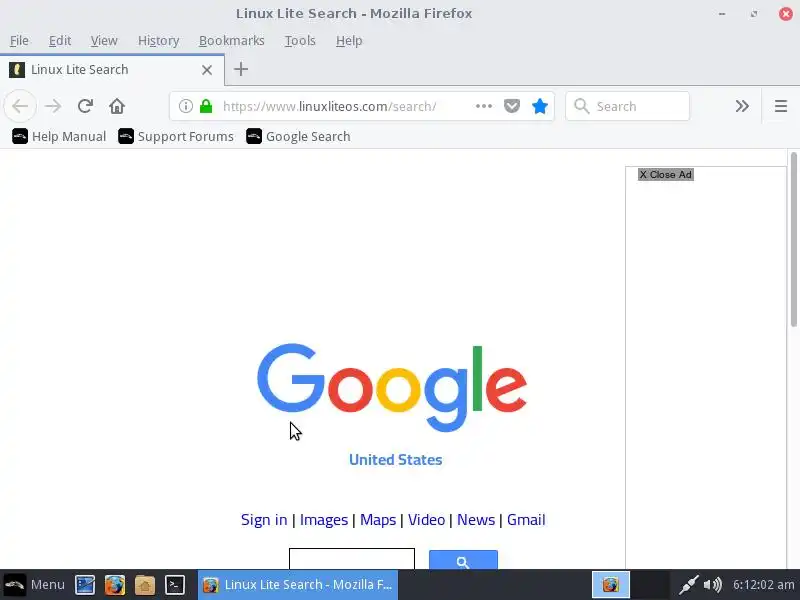The width and height of the screenshot is (800, 600).
Task: Open the Firefox hamburger menu
Action: pos(781,106)
